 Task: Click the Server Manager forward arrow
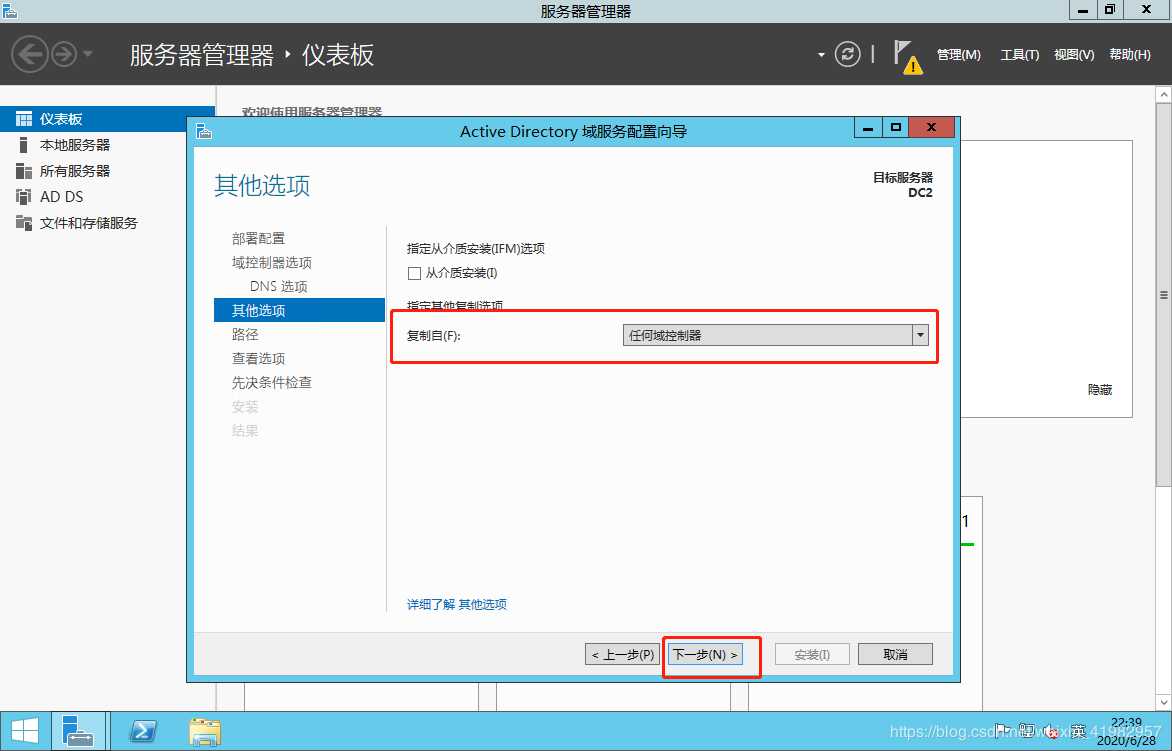coord(64,55)
